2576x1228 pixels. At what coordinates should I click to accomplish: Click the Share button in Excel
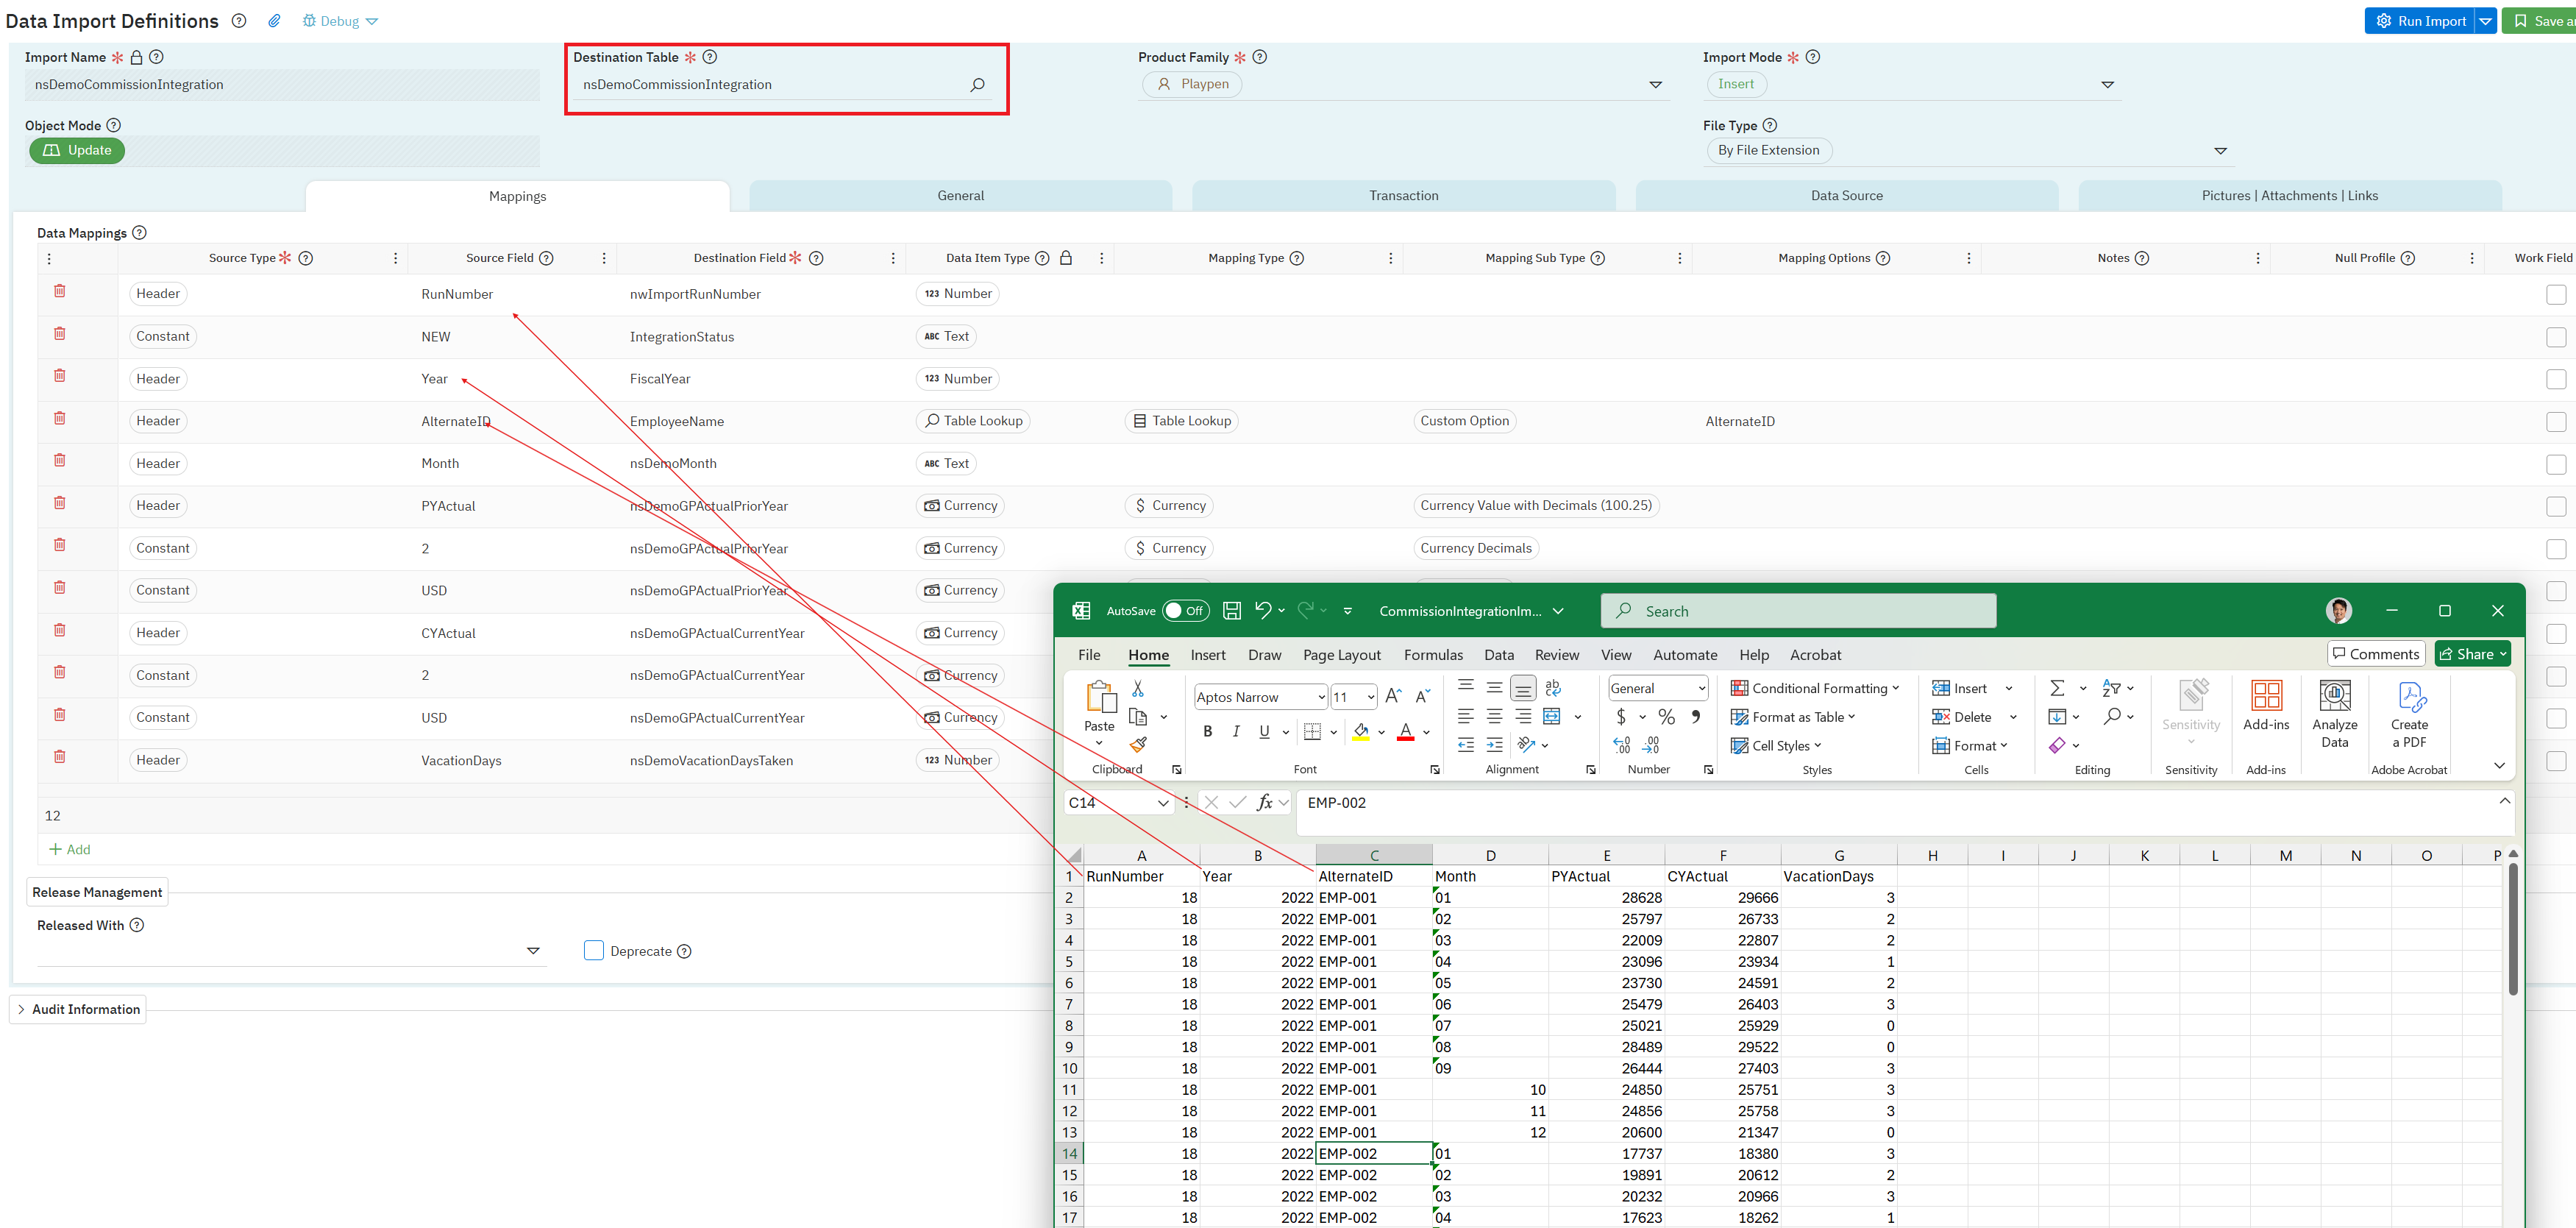pyautogui.click(x=2472, y=654)
